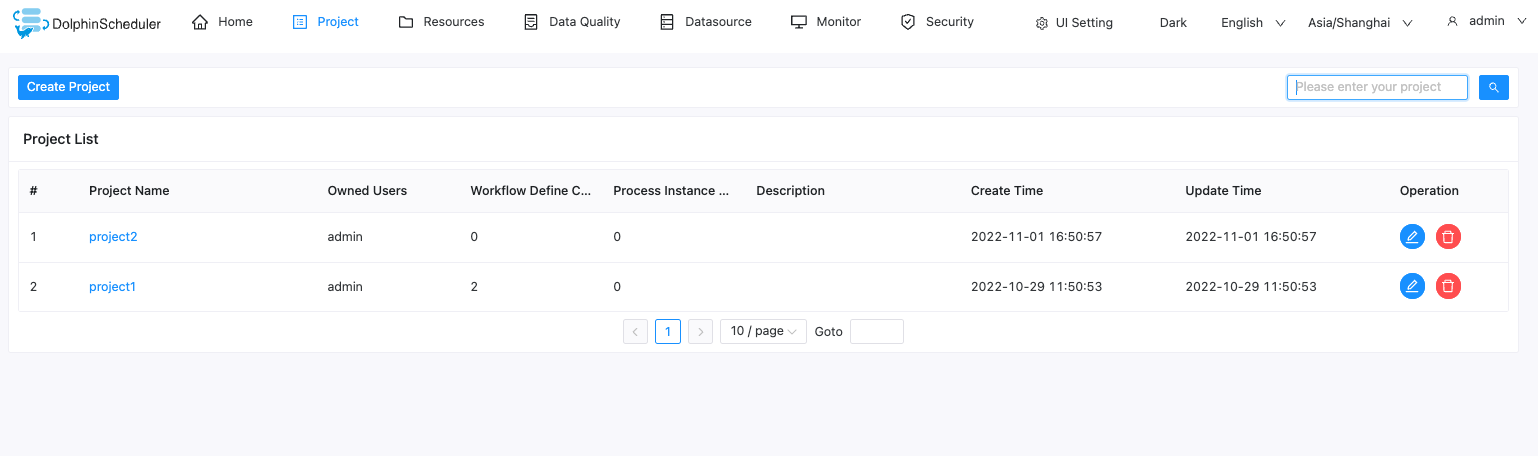Screen dimensions: 1538x456
Task: Click project2 update time value
Action: point(1251,237)
